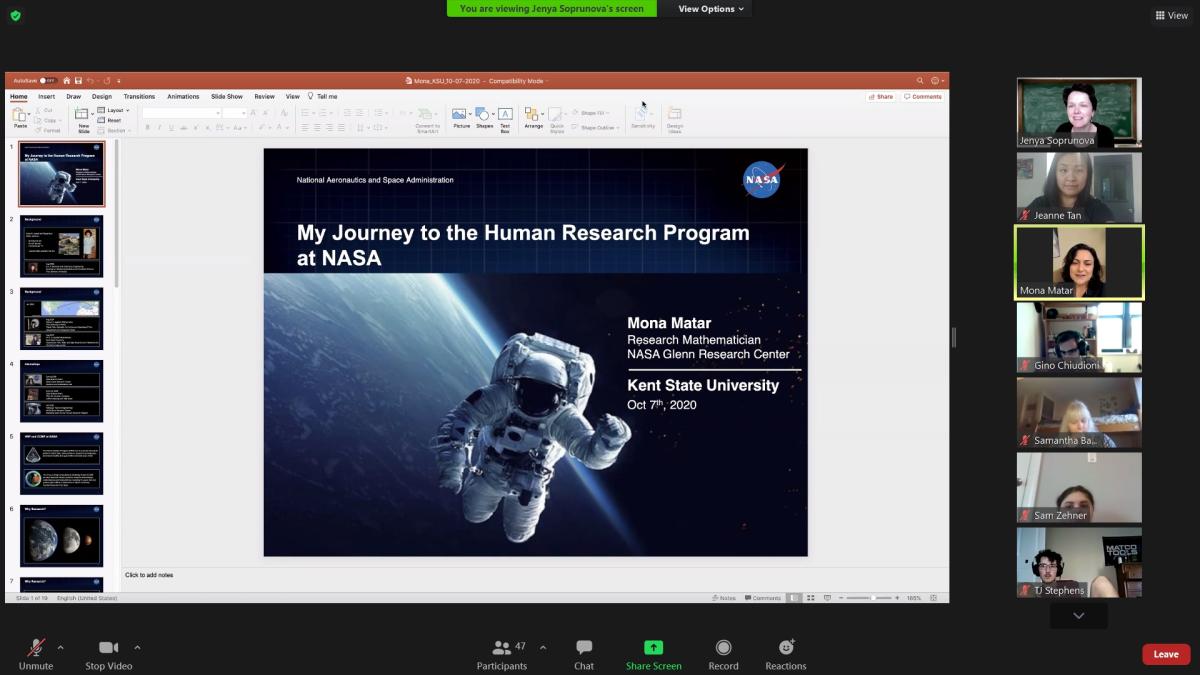
Task: Toggle the AutoSave switch
Action: click(x=47, y=81)
